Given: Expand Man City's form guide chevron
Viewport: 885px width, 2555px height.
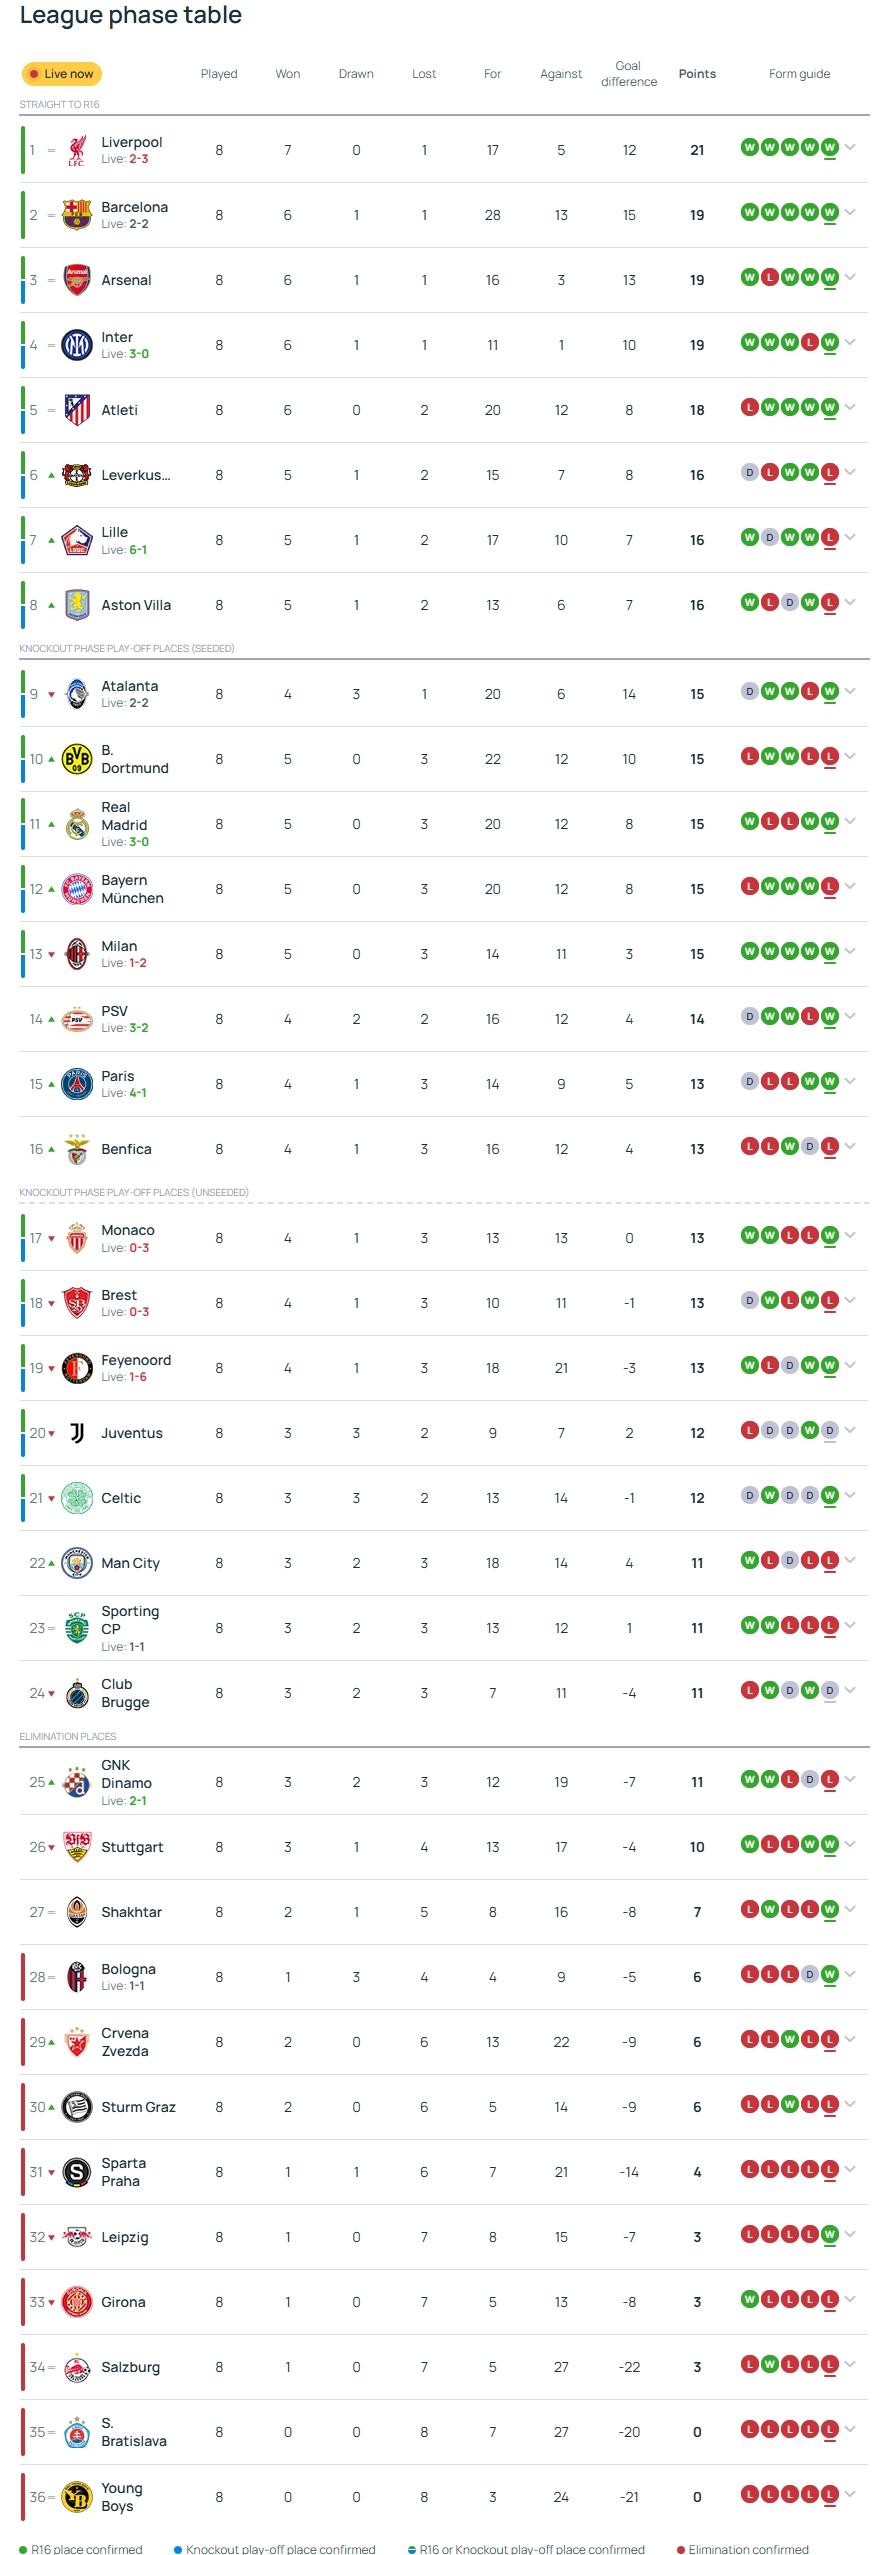Looking at the screenshot, I should pyautogui.click(x=851, y=1561).
